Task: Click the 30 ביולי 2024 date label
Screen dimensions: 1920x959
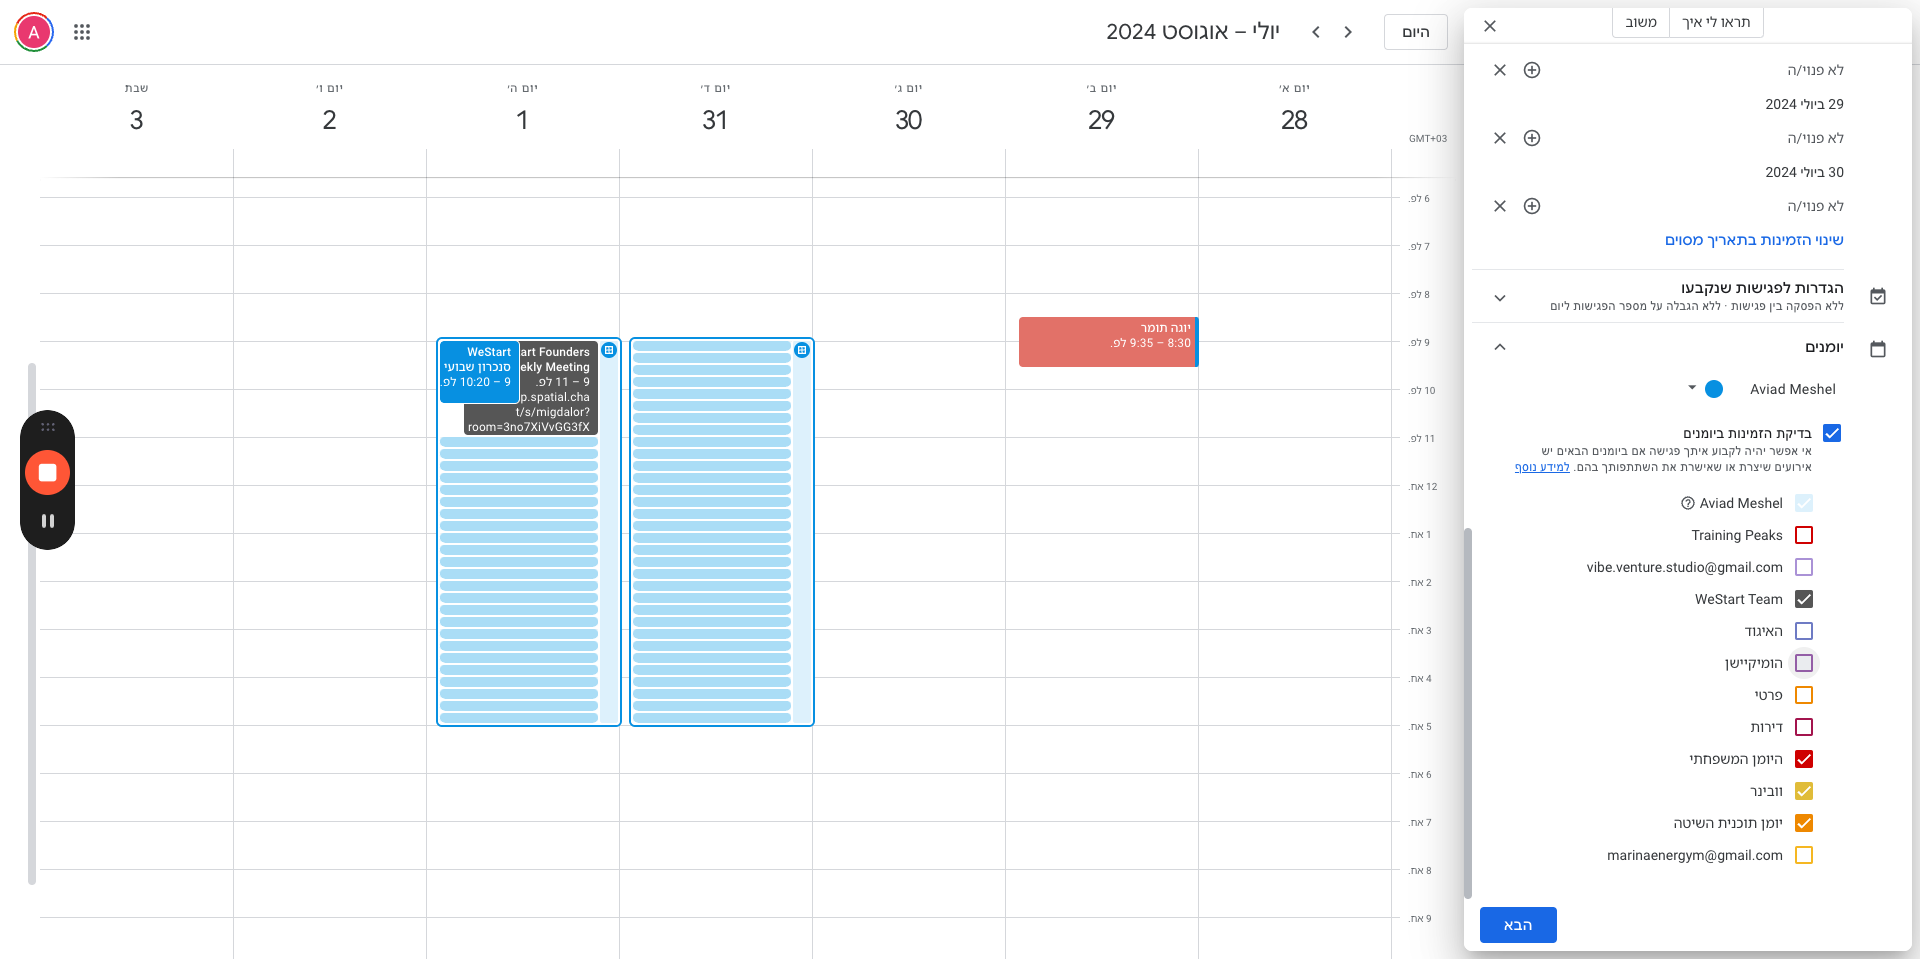Action: (x=1804, y=172)
